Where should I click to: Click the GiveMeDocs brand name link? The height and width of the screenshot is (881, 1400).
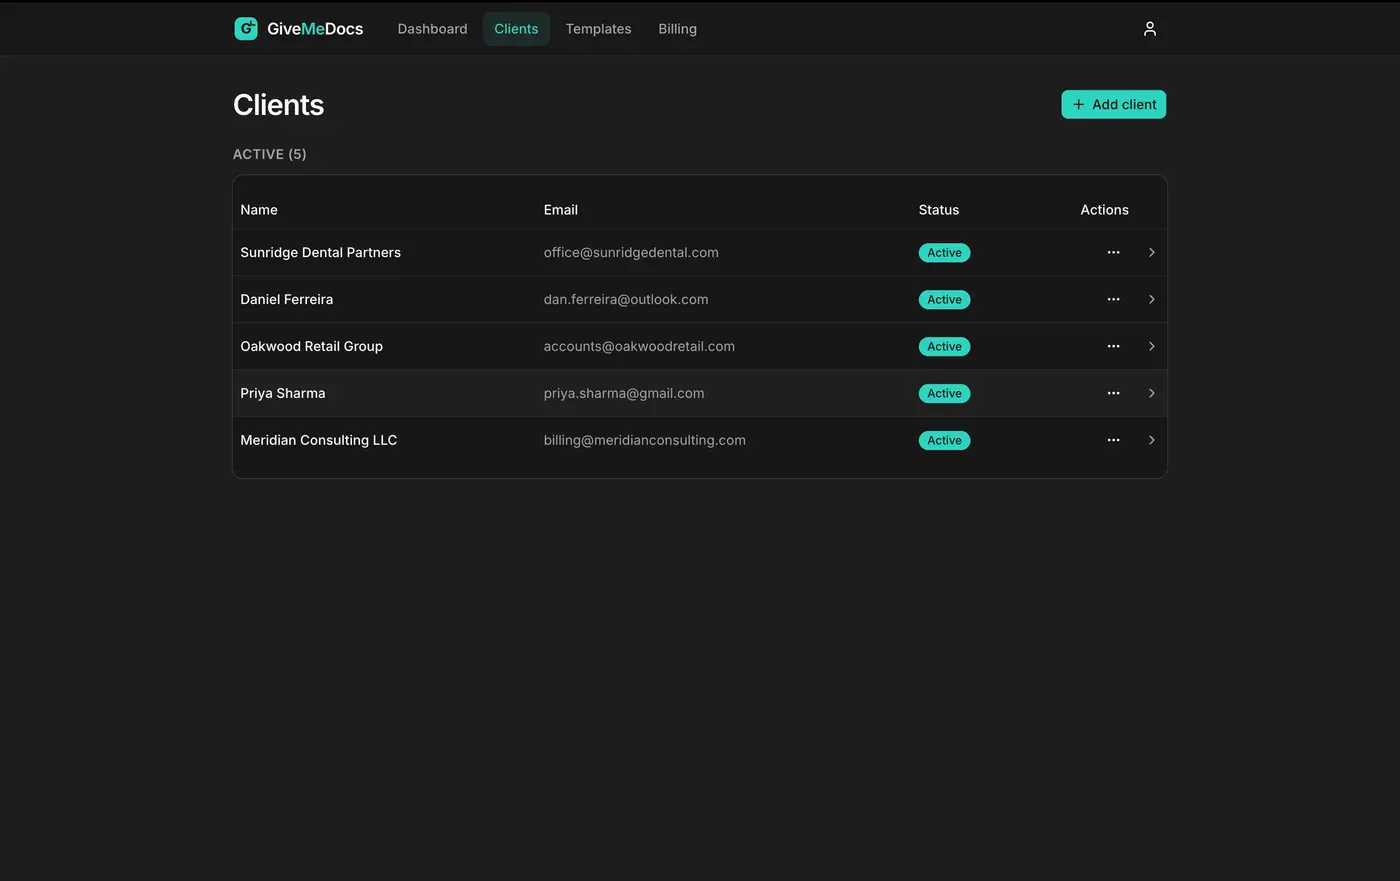pos(315,29)
